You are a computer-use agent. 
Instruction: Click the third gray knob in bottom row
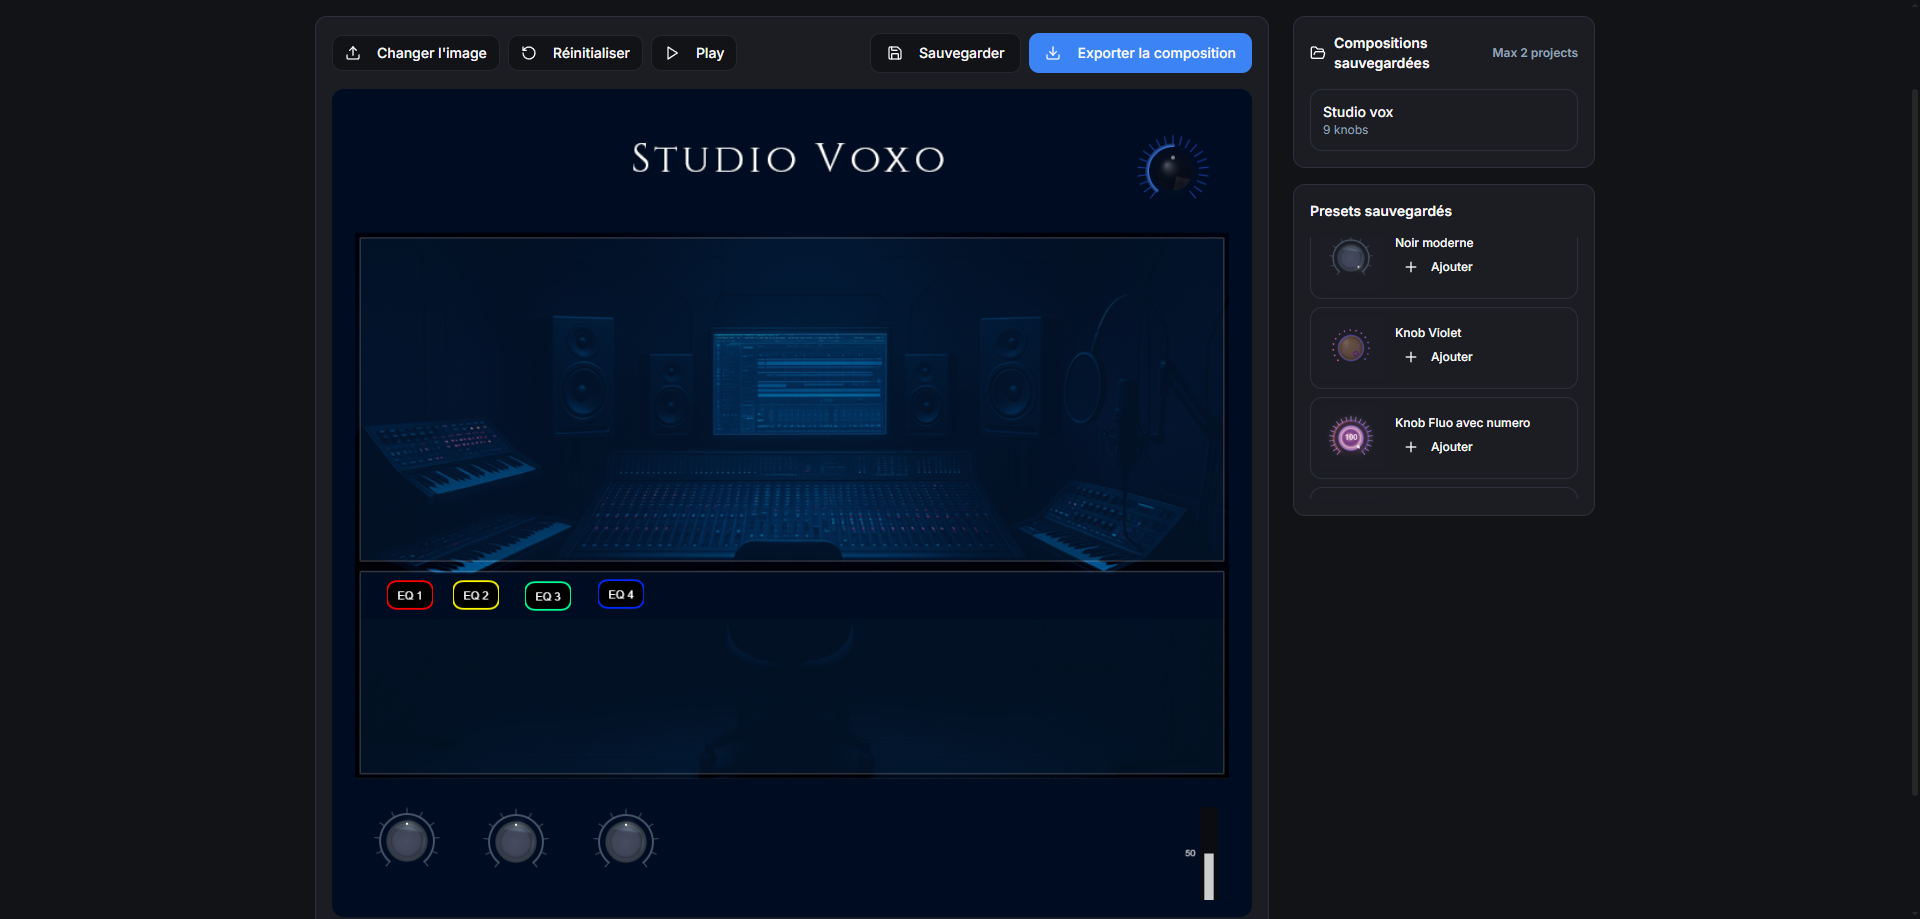(x=626, y=840)
